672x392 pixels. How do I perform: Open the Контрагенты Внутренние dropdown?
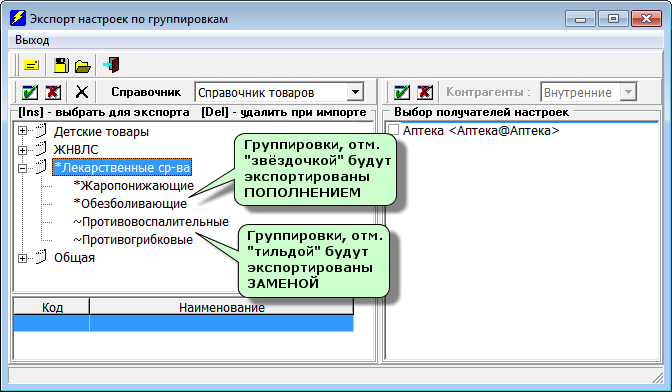628,92
